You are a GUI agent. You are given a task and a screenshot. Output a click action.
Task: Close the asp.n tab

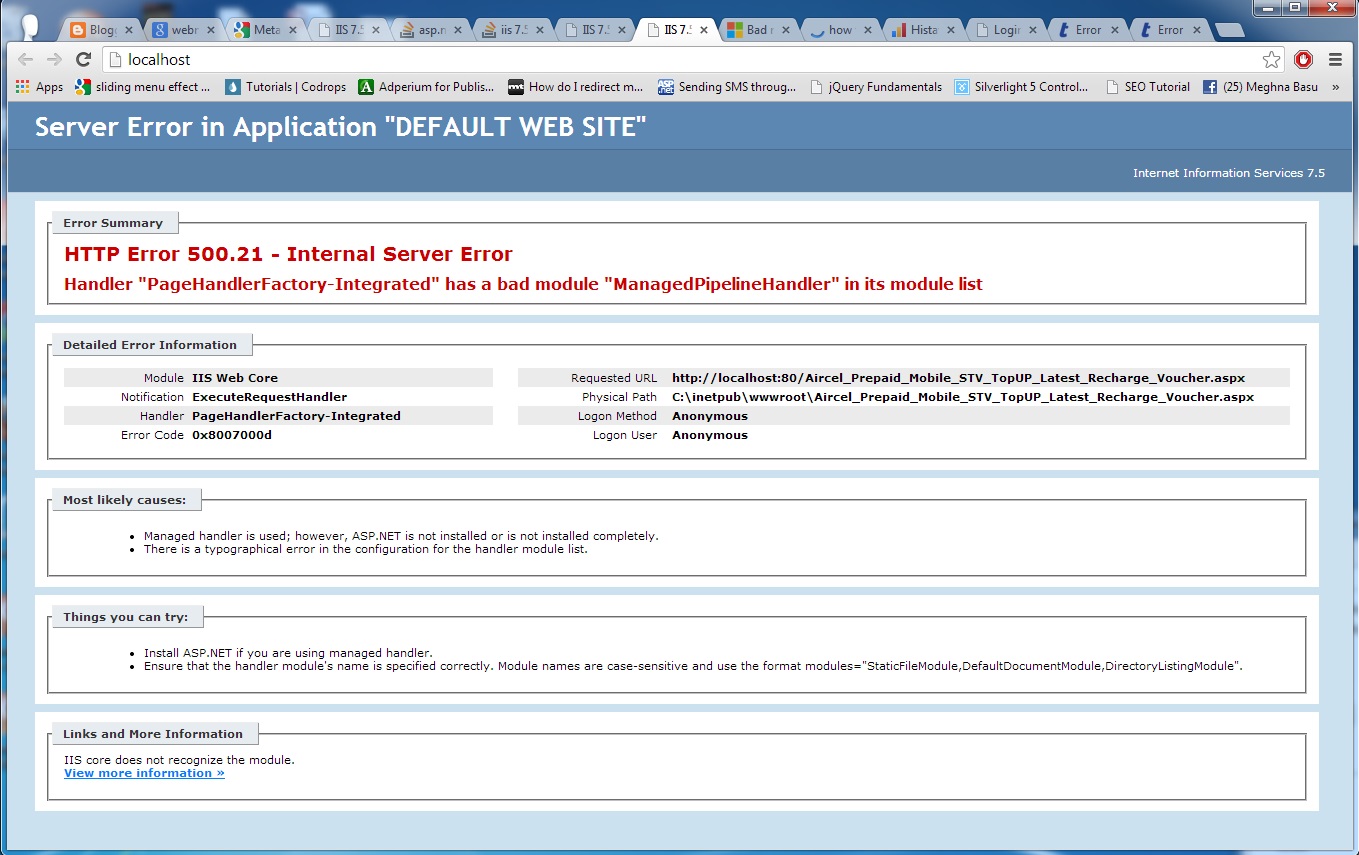point(456,30)
